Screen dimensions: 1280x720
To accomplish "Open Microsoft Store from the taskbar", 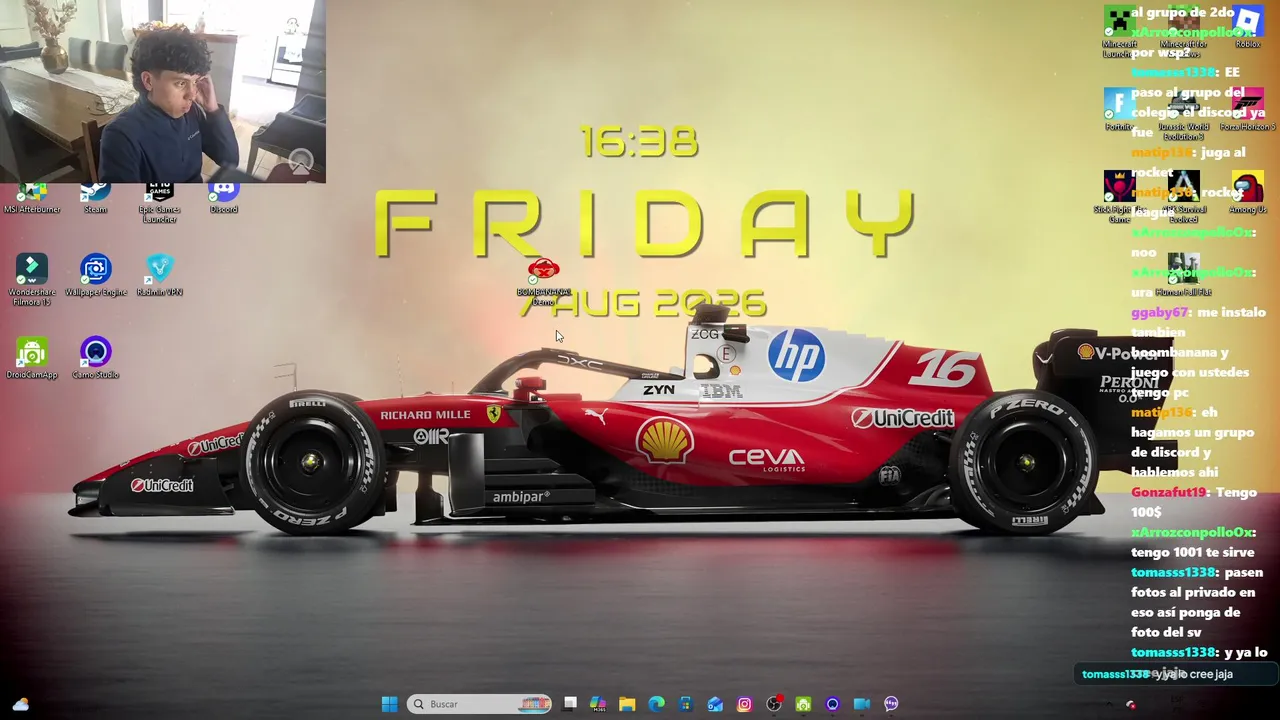I will (685, 704).
